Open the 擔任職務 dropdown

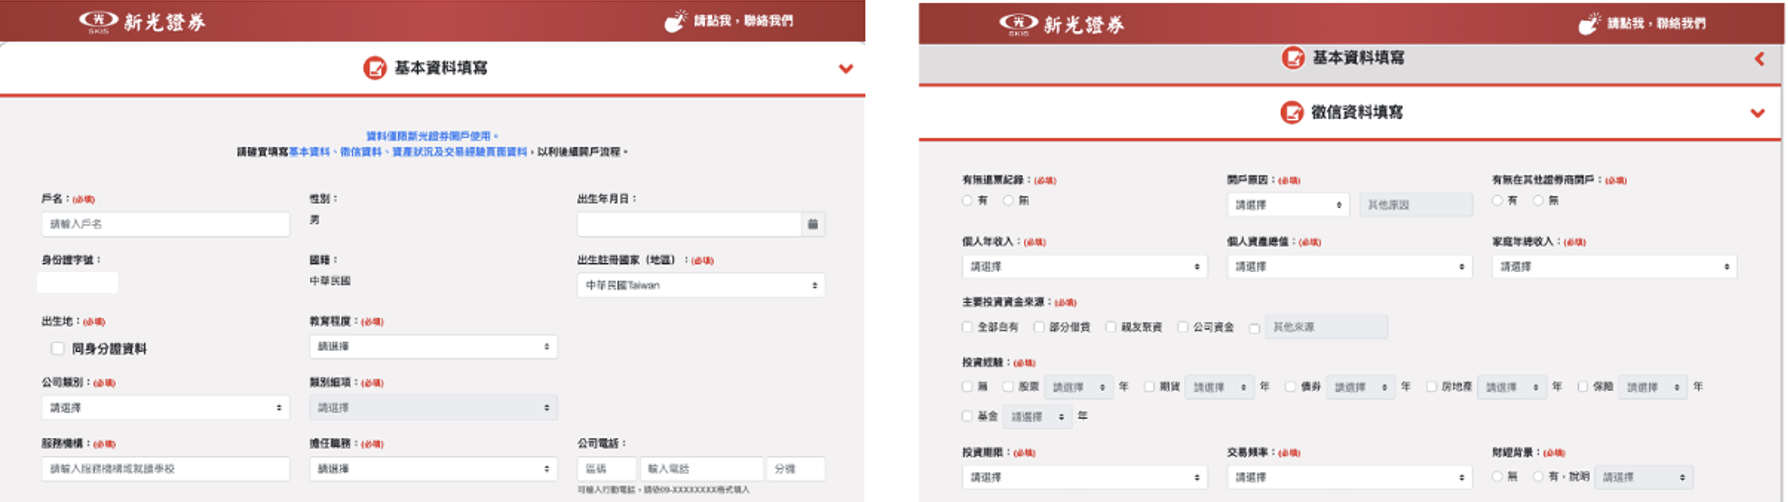[433, 468]
